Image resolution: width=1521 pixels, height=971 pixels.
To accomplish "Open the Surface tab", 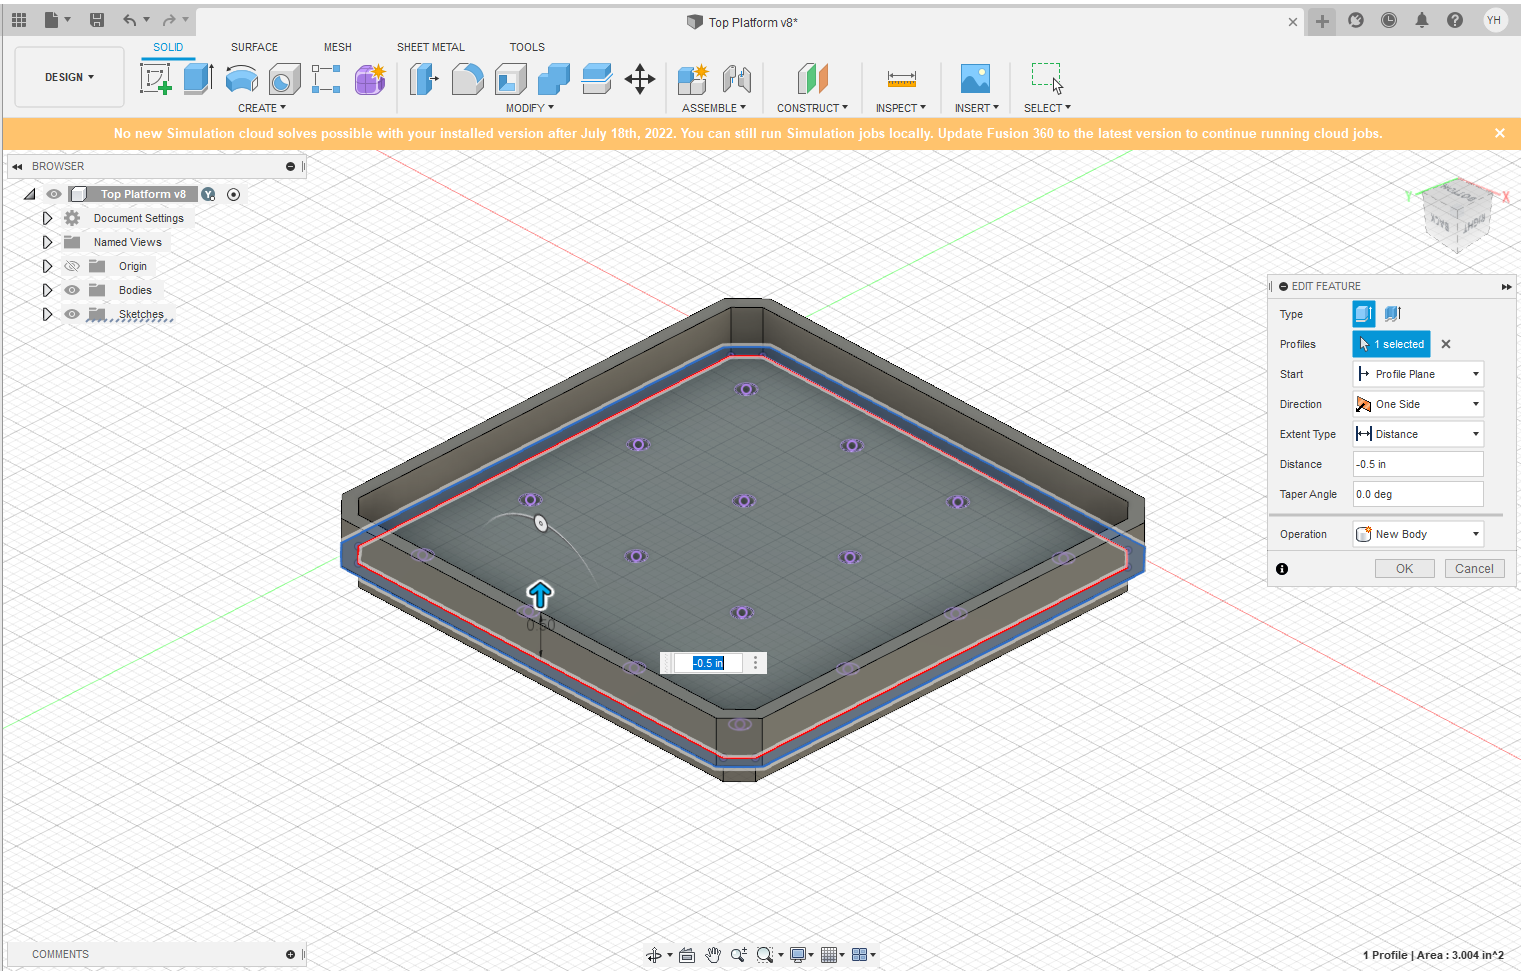I will tap(254, 47).
